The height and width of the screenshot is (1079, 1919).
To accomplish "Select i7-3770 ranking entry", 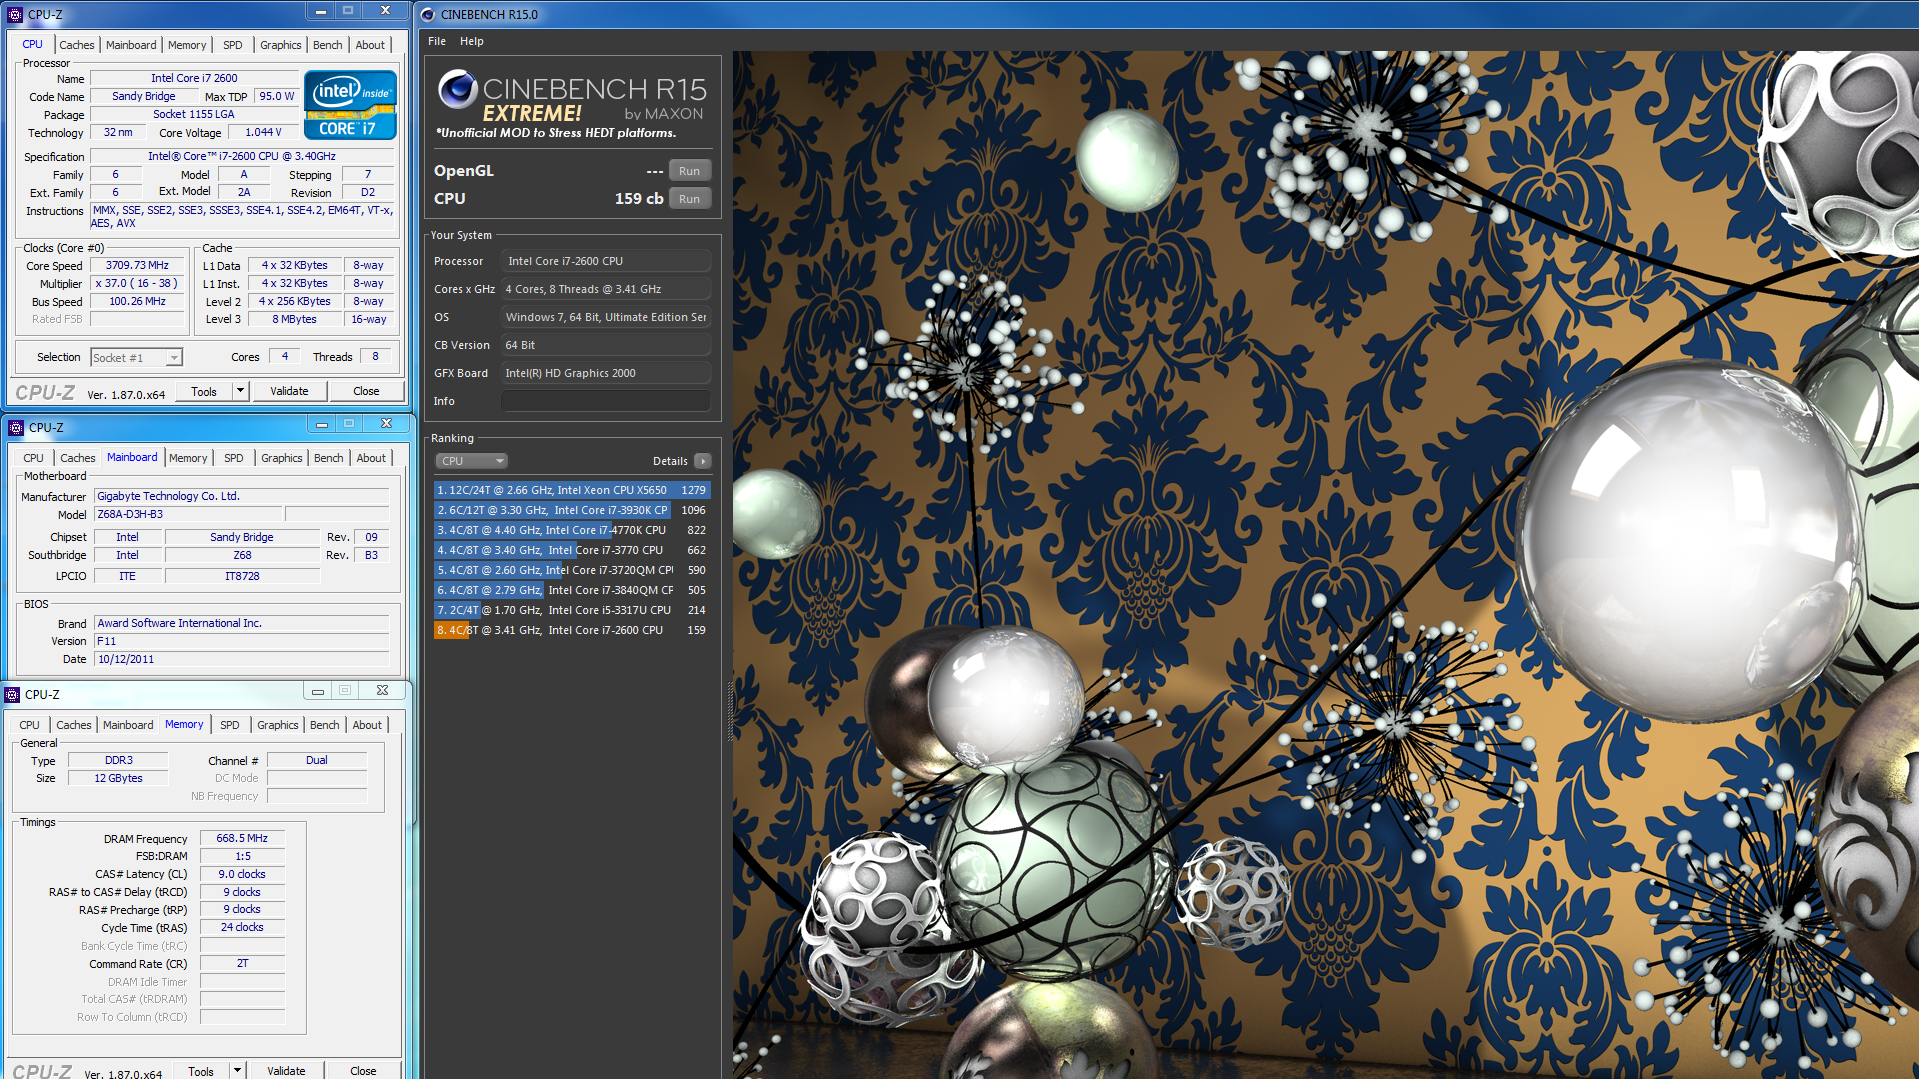I will point(572,550).
